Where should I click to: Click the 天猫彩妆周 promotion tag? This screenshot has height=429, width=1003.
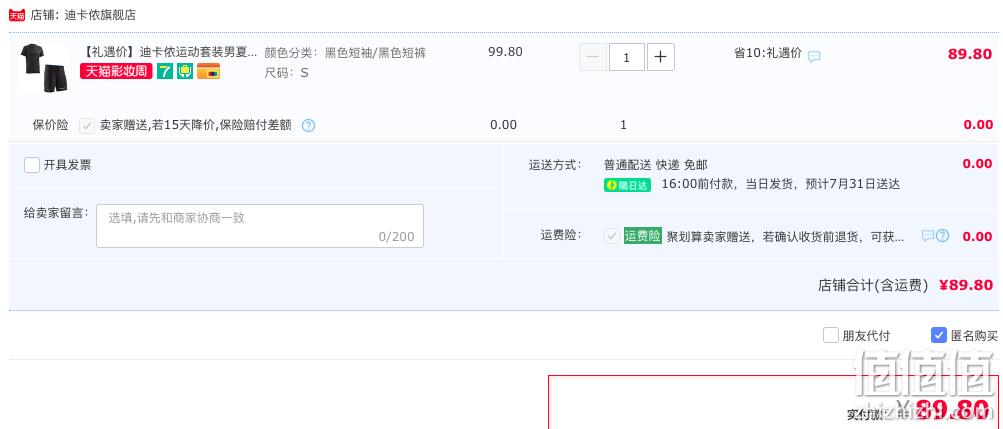(x=116, y=71)
